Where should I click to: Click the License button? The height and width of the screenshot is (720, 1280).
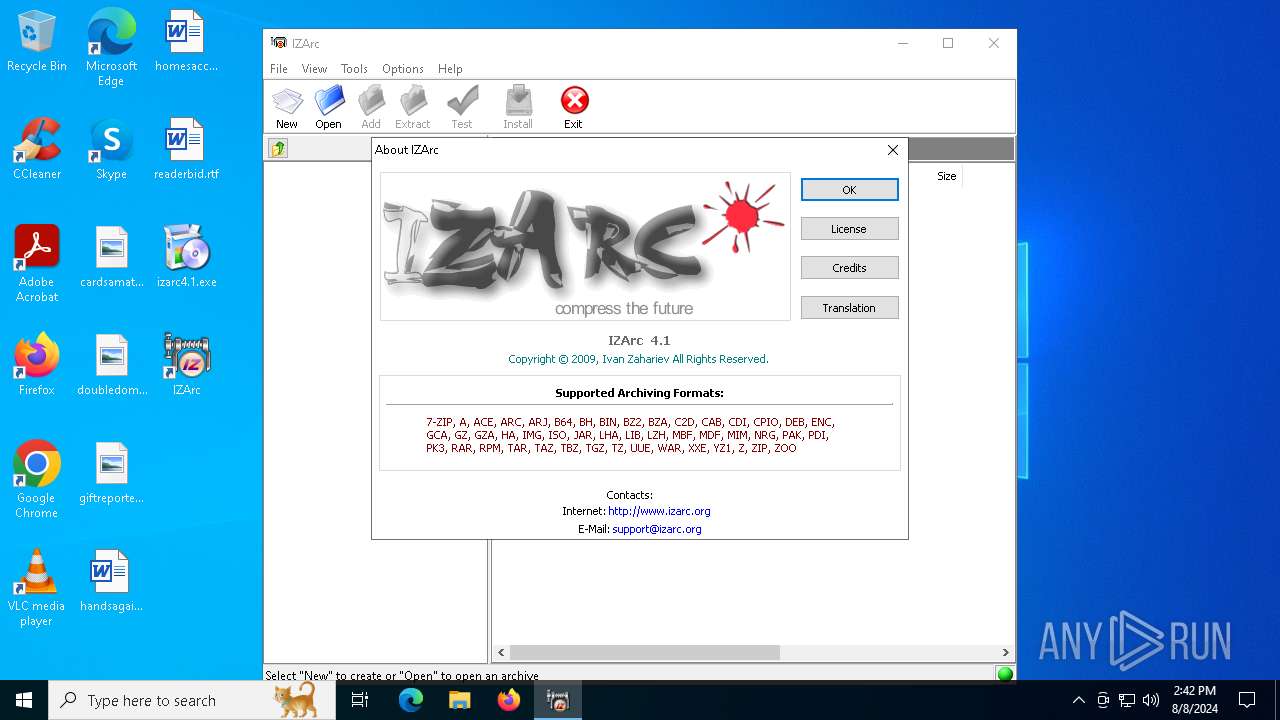click(x=849, y=229)
